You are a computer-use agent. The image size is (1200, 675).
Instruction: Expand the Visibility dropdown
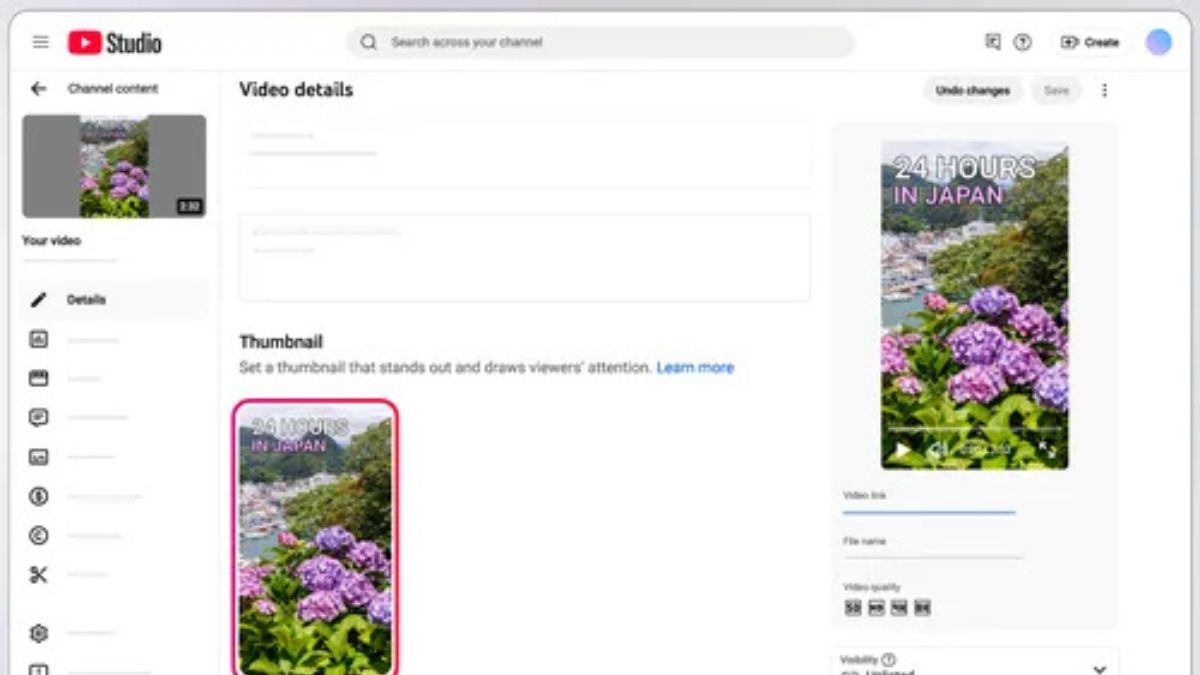click(x=1099, y=669)
